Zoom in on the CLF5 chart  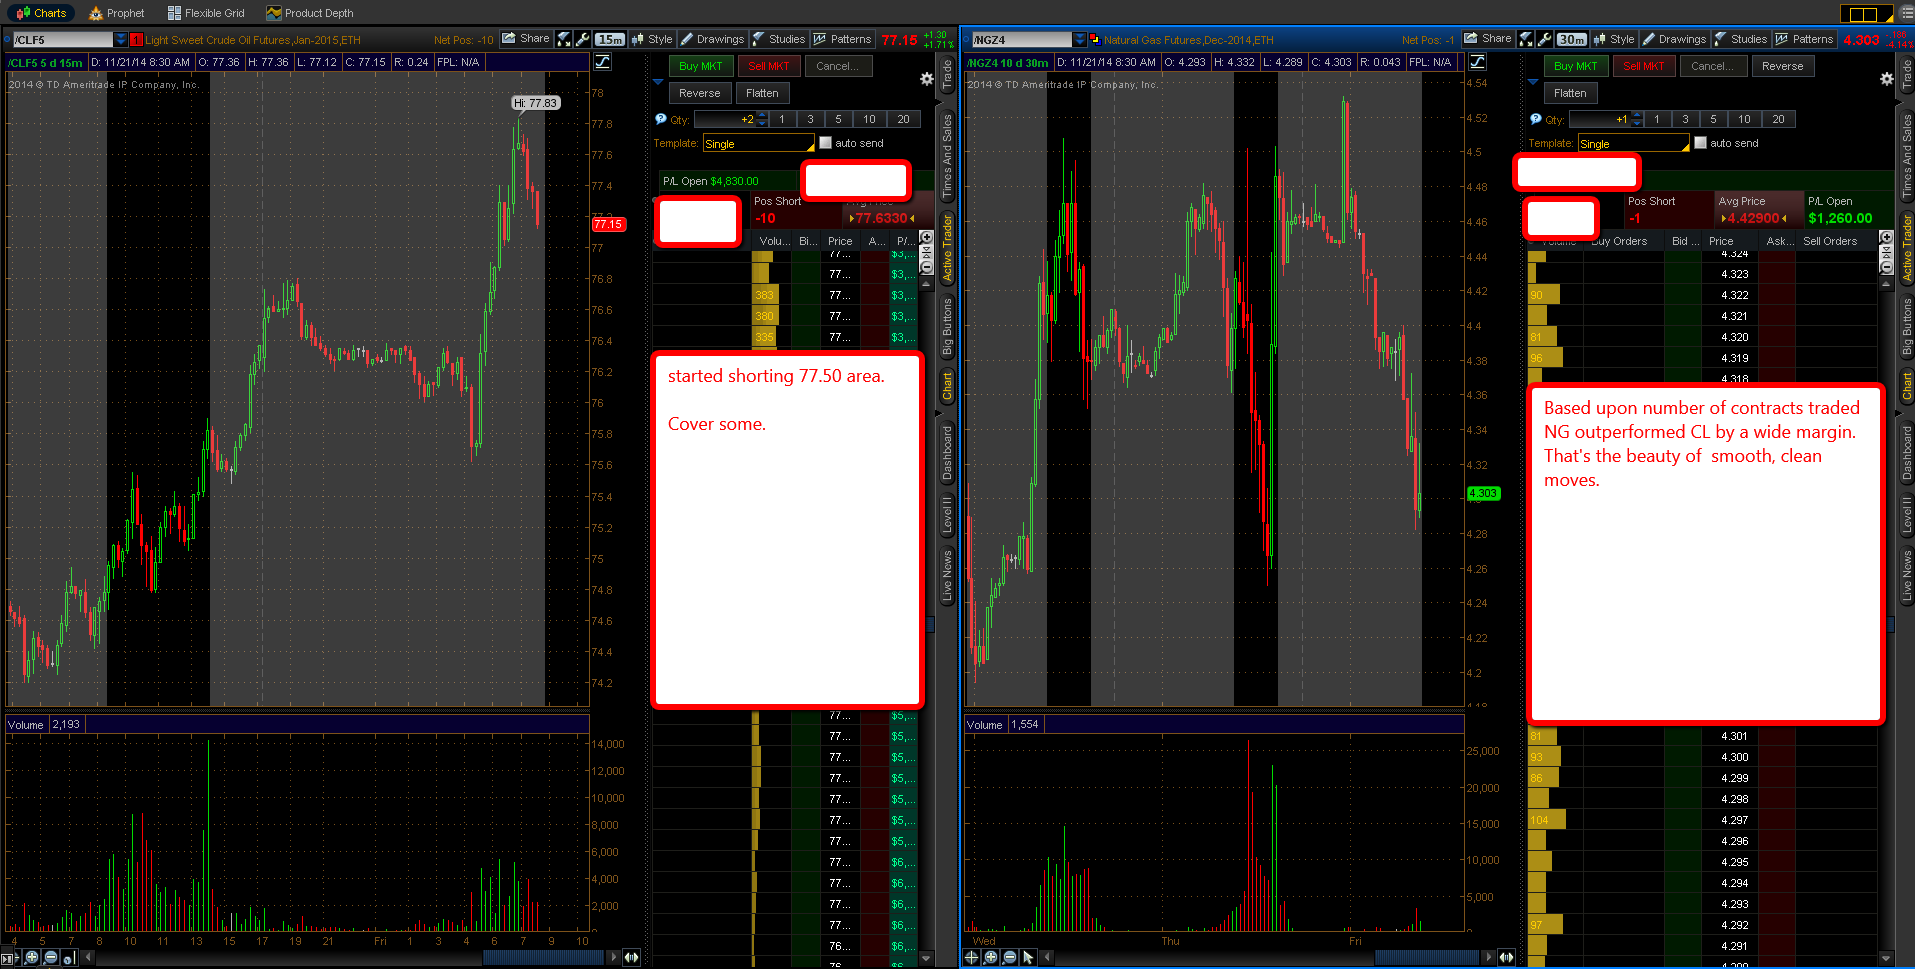coord(32,957)
